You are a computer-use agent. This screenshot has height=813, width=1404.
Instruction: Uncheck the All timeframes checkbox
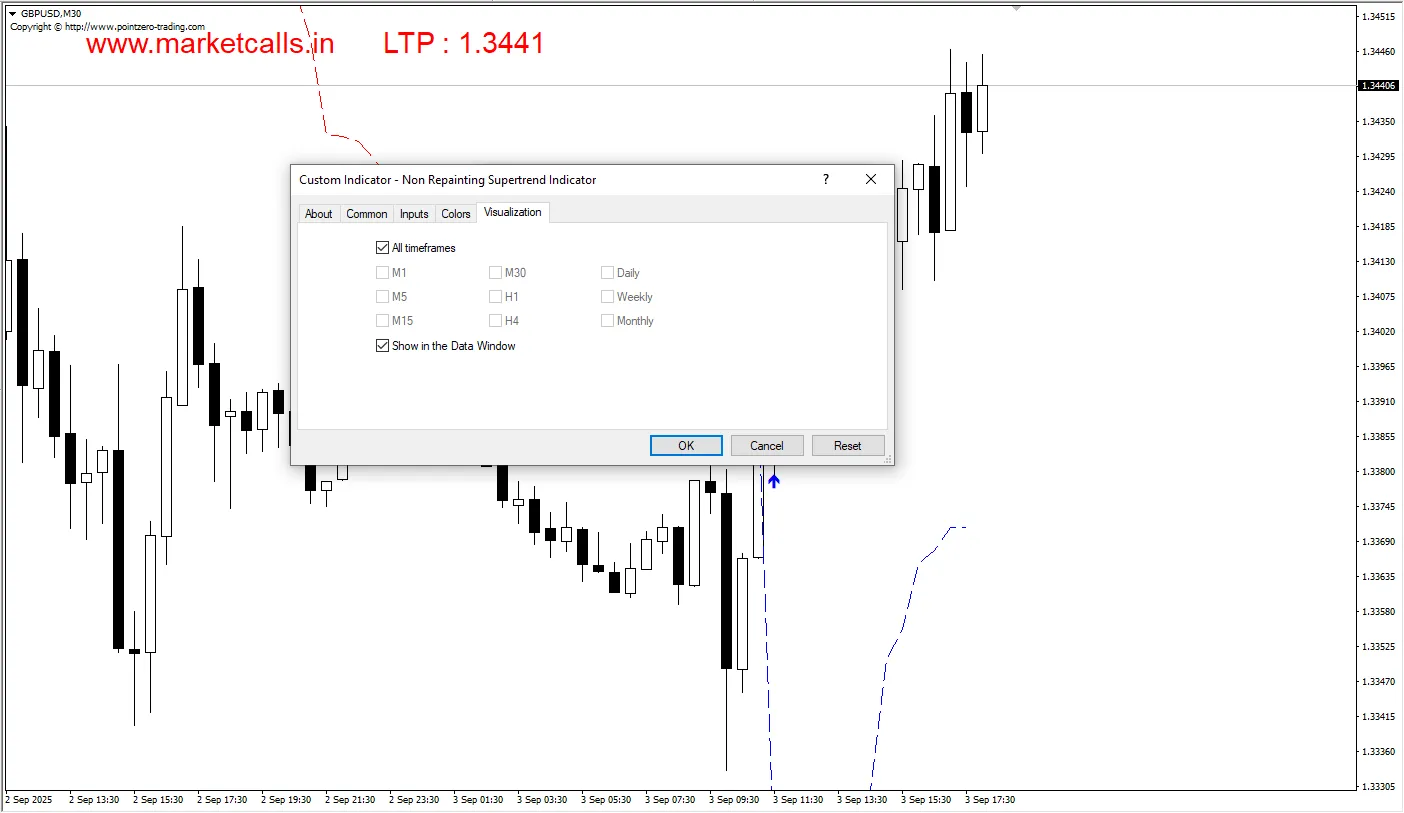click(382, 248)
